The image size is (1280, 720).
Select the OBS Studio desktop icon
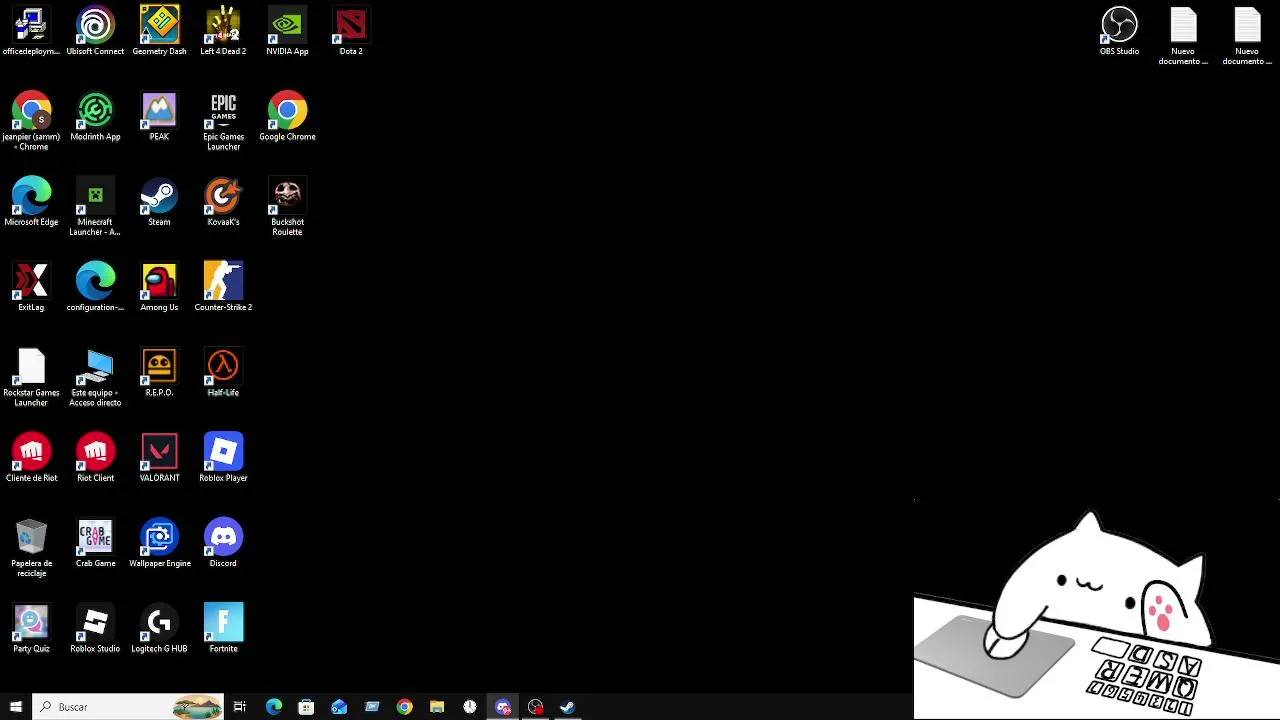(1119, 31)
